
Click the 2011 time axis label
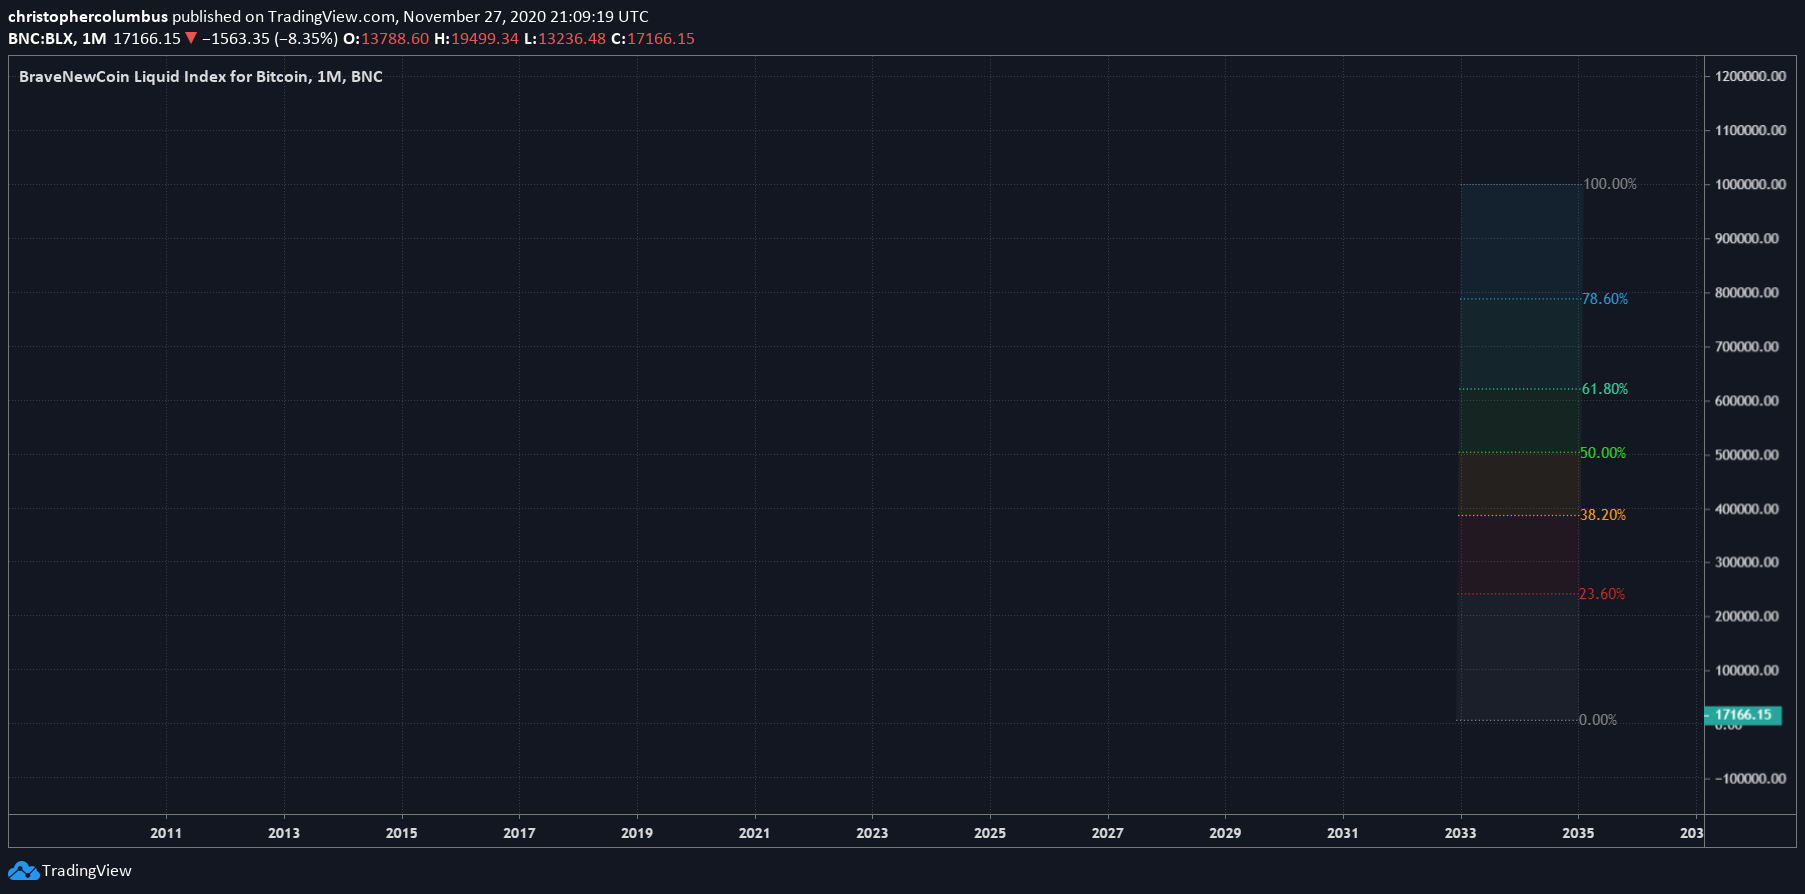[x=166, y=833]
